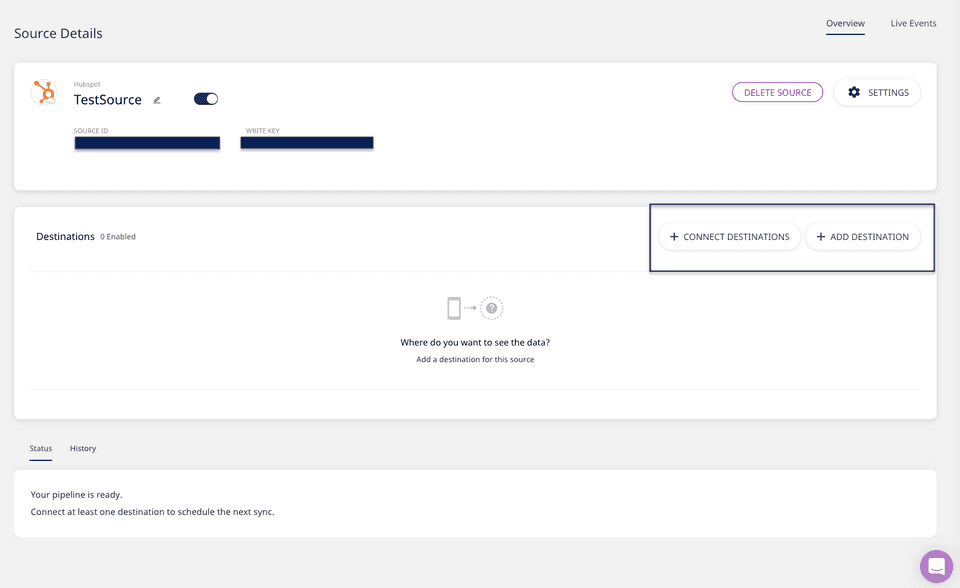Click the Settings label text
This screenshot has width=960, height=588.
pyautogui.click(x=888, y=92)
